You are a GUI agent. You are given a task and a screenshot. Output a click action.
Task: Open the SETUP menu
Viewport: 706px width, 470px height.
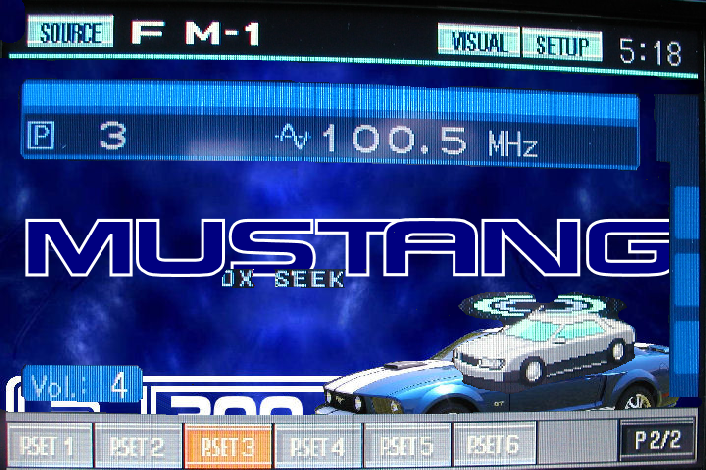[x=562, y=45]
